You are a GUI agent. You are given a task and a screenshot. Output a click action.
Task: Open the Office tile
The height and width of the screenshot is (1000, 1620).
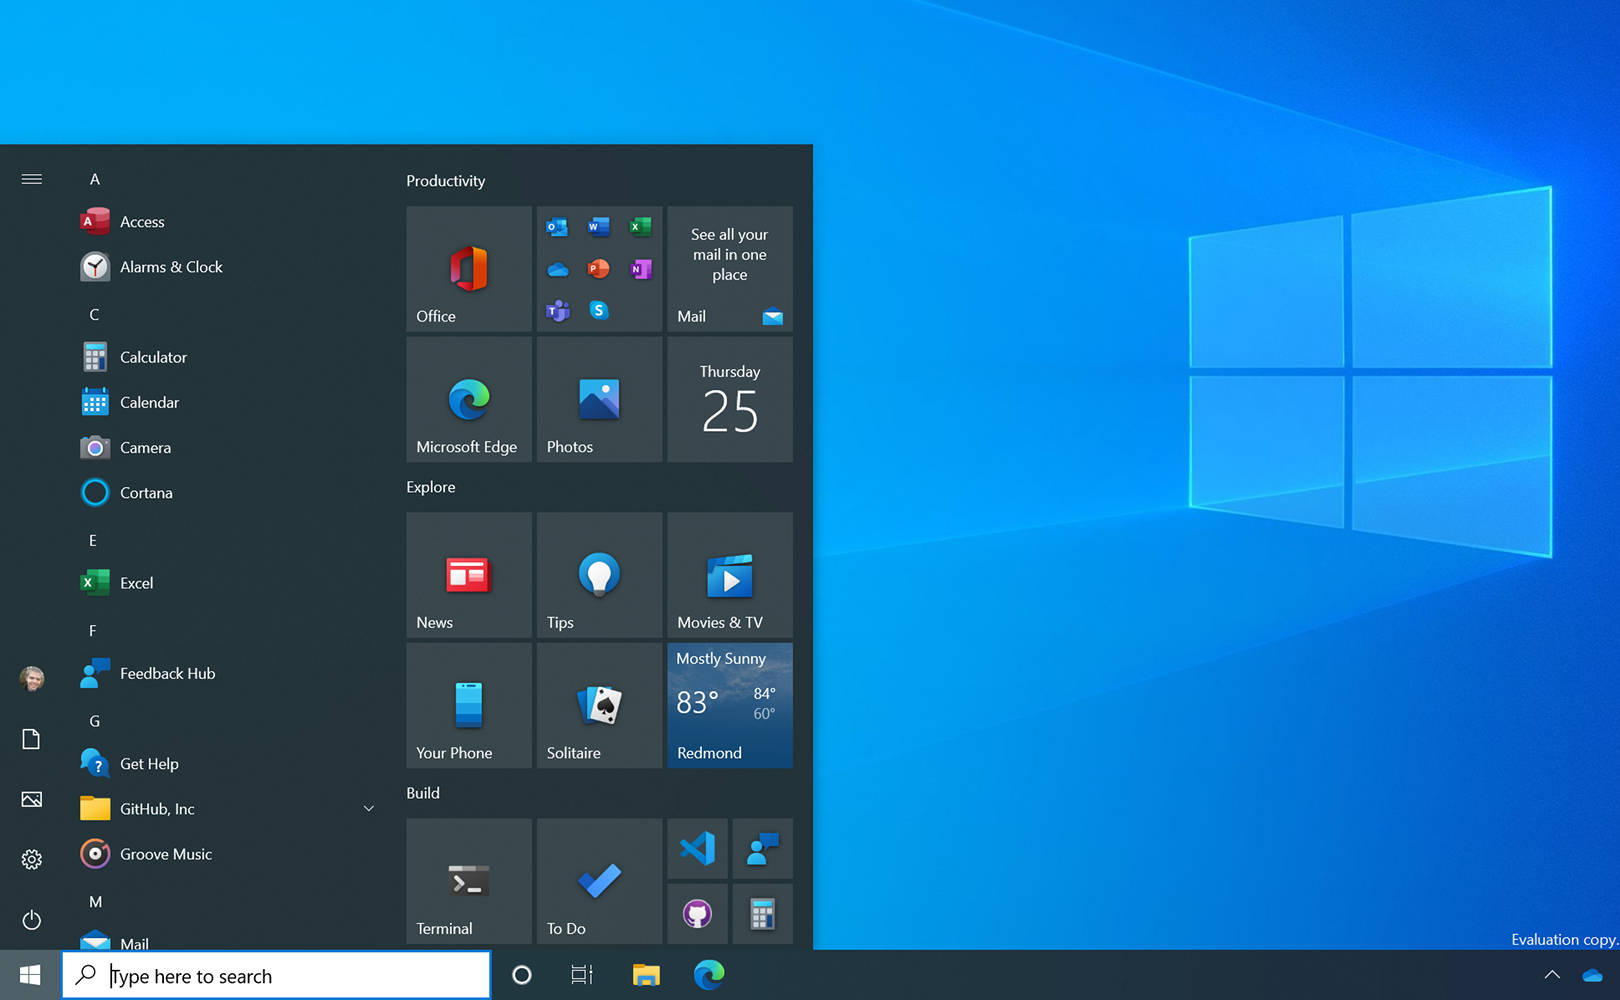coord(469,269)
